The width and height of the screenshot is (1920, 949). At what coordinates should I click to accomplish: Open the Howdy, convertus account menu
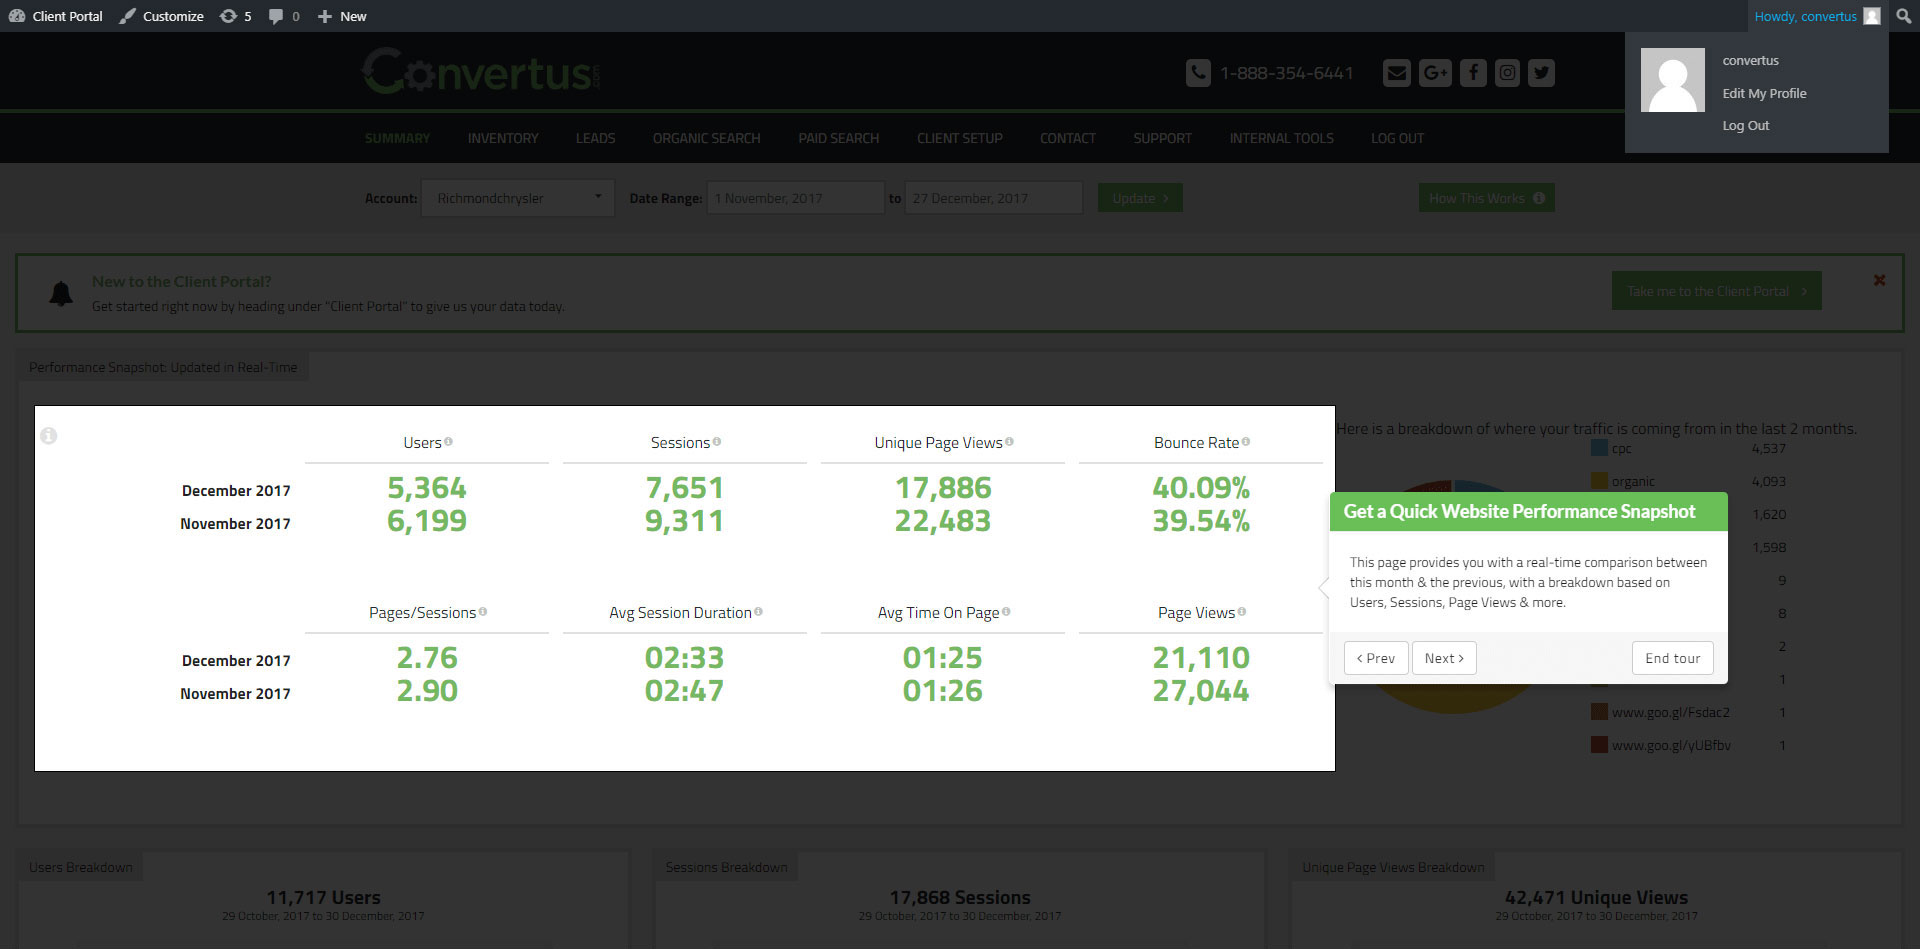coord(1817,16)
